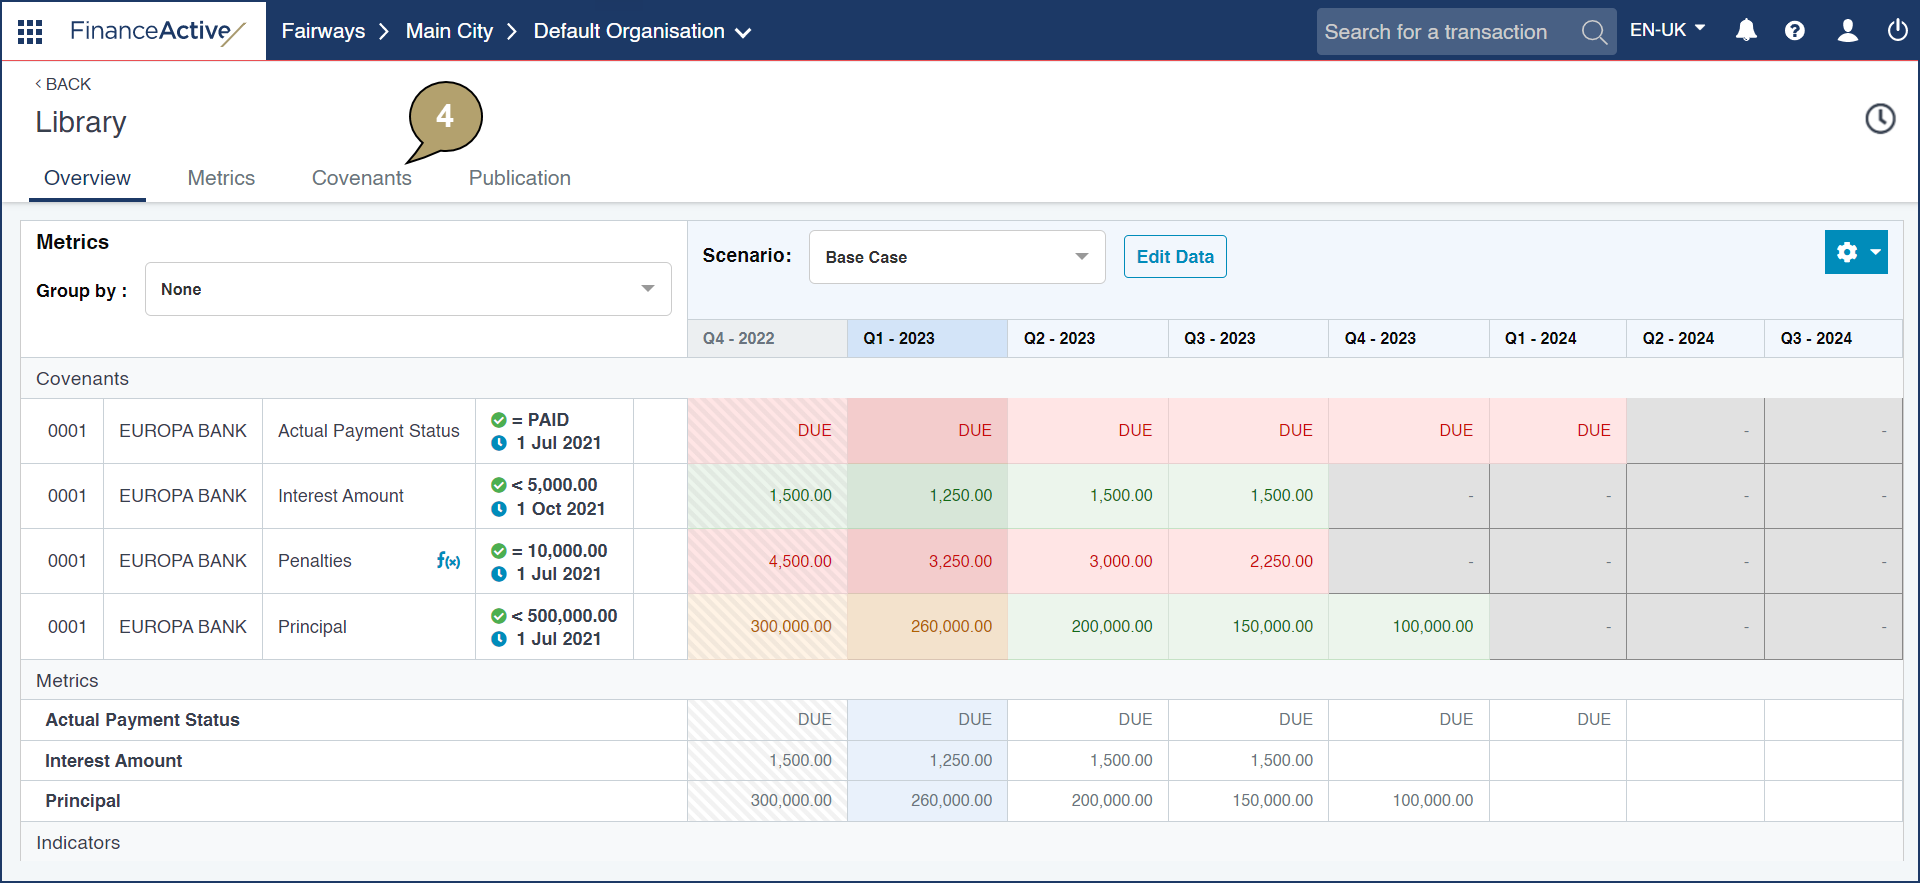
Task: Click the Edit Data button
Action: [1175, 257]
